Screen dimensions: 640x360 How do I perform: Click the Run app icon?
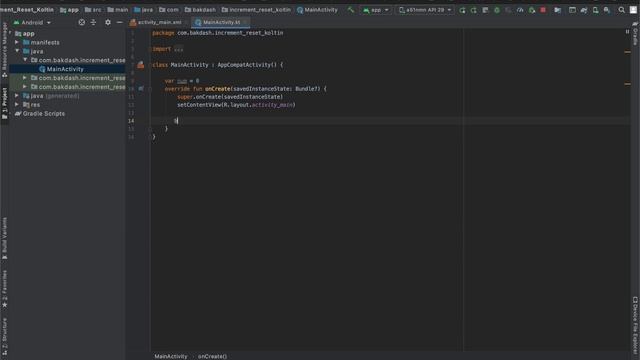(462, 10)
